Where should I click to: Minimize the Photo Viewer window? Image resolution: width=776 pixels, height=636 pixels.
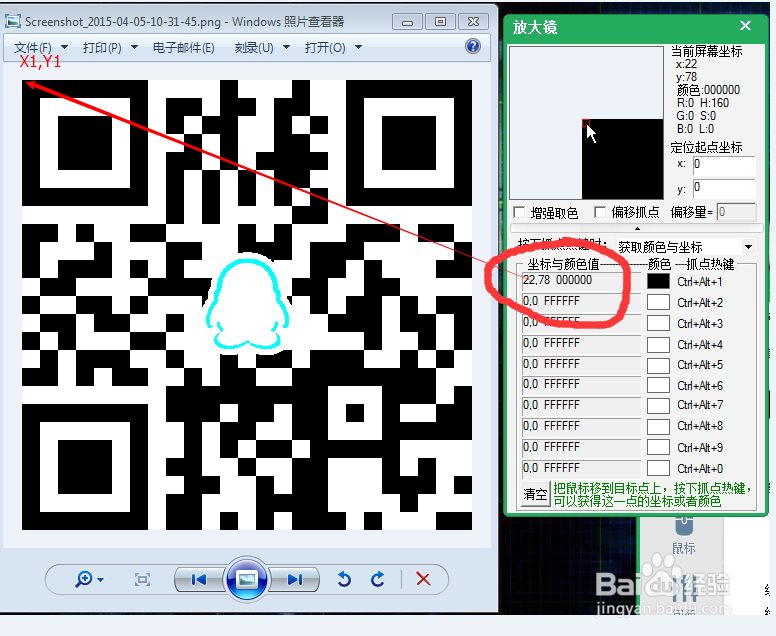[407, 22]
